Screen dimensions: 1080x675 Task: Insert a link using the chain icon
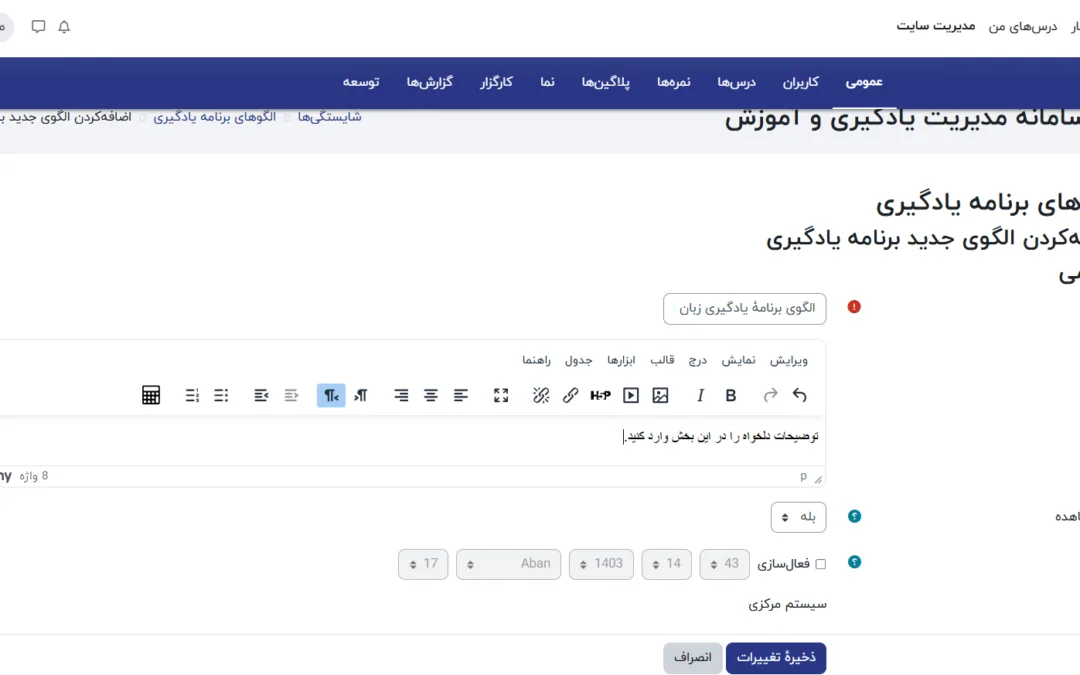(x=570, y=396)
